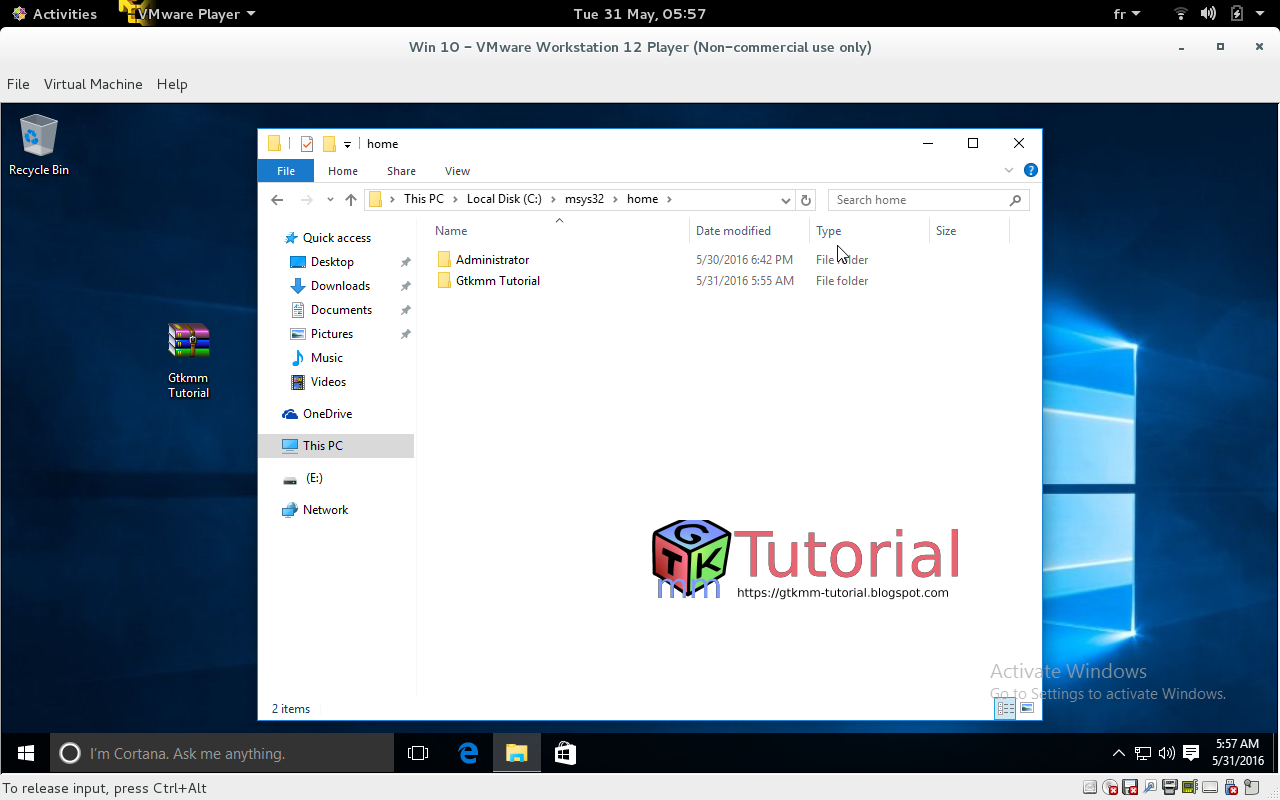1280x800 pixels.
Task: Click Local Disk (C:) in the breadcrumb
Action: coord(504,199)
